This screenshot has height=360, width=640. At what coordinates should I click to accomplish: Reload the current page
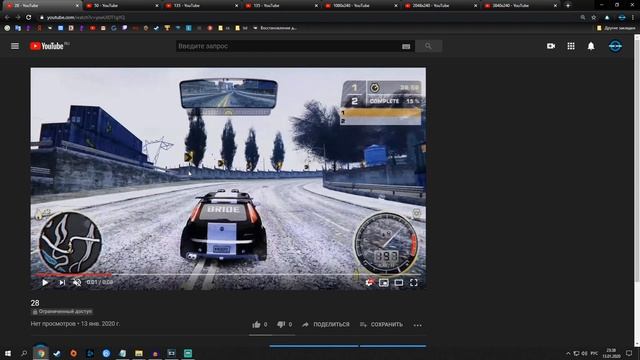[28, 17]
